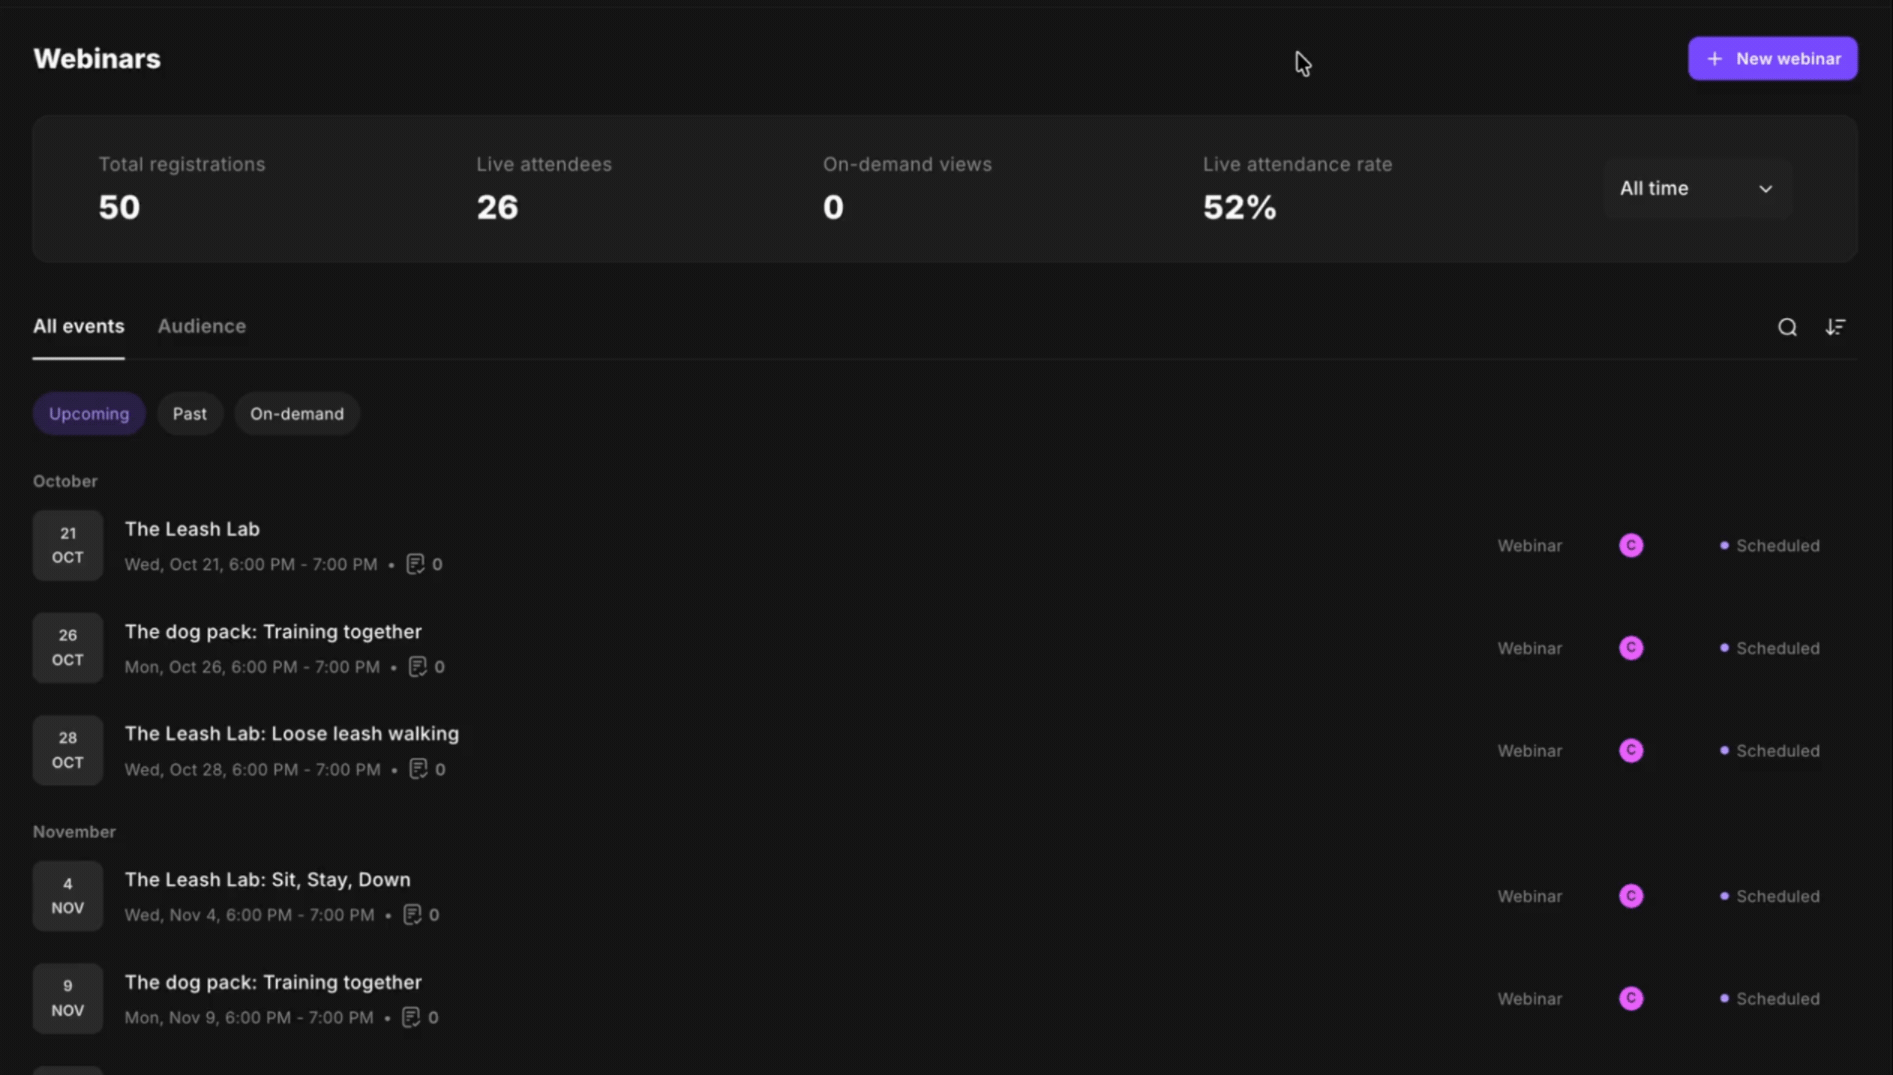Open the All time period dropdown
The height and width of the screenshot is (1075, 1893).
(1697, 188)
